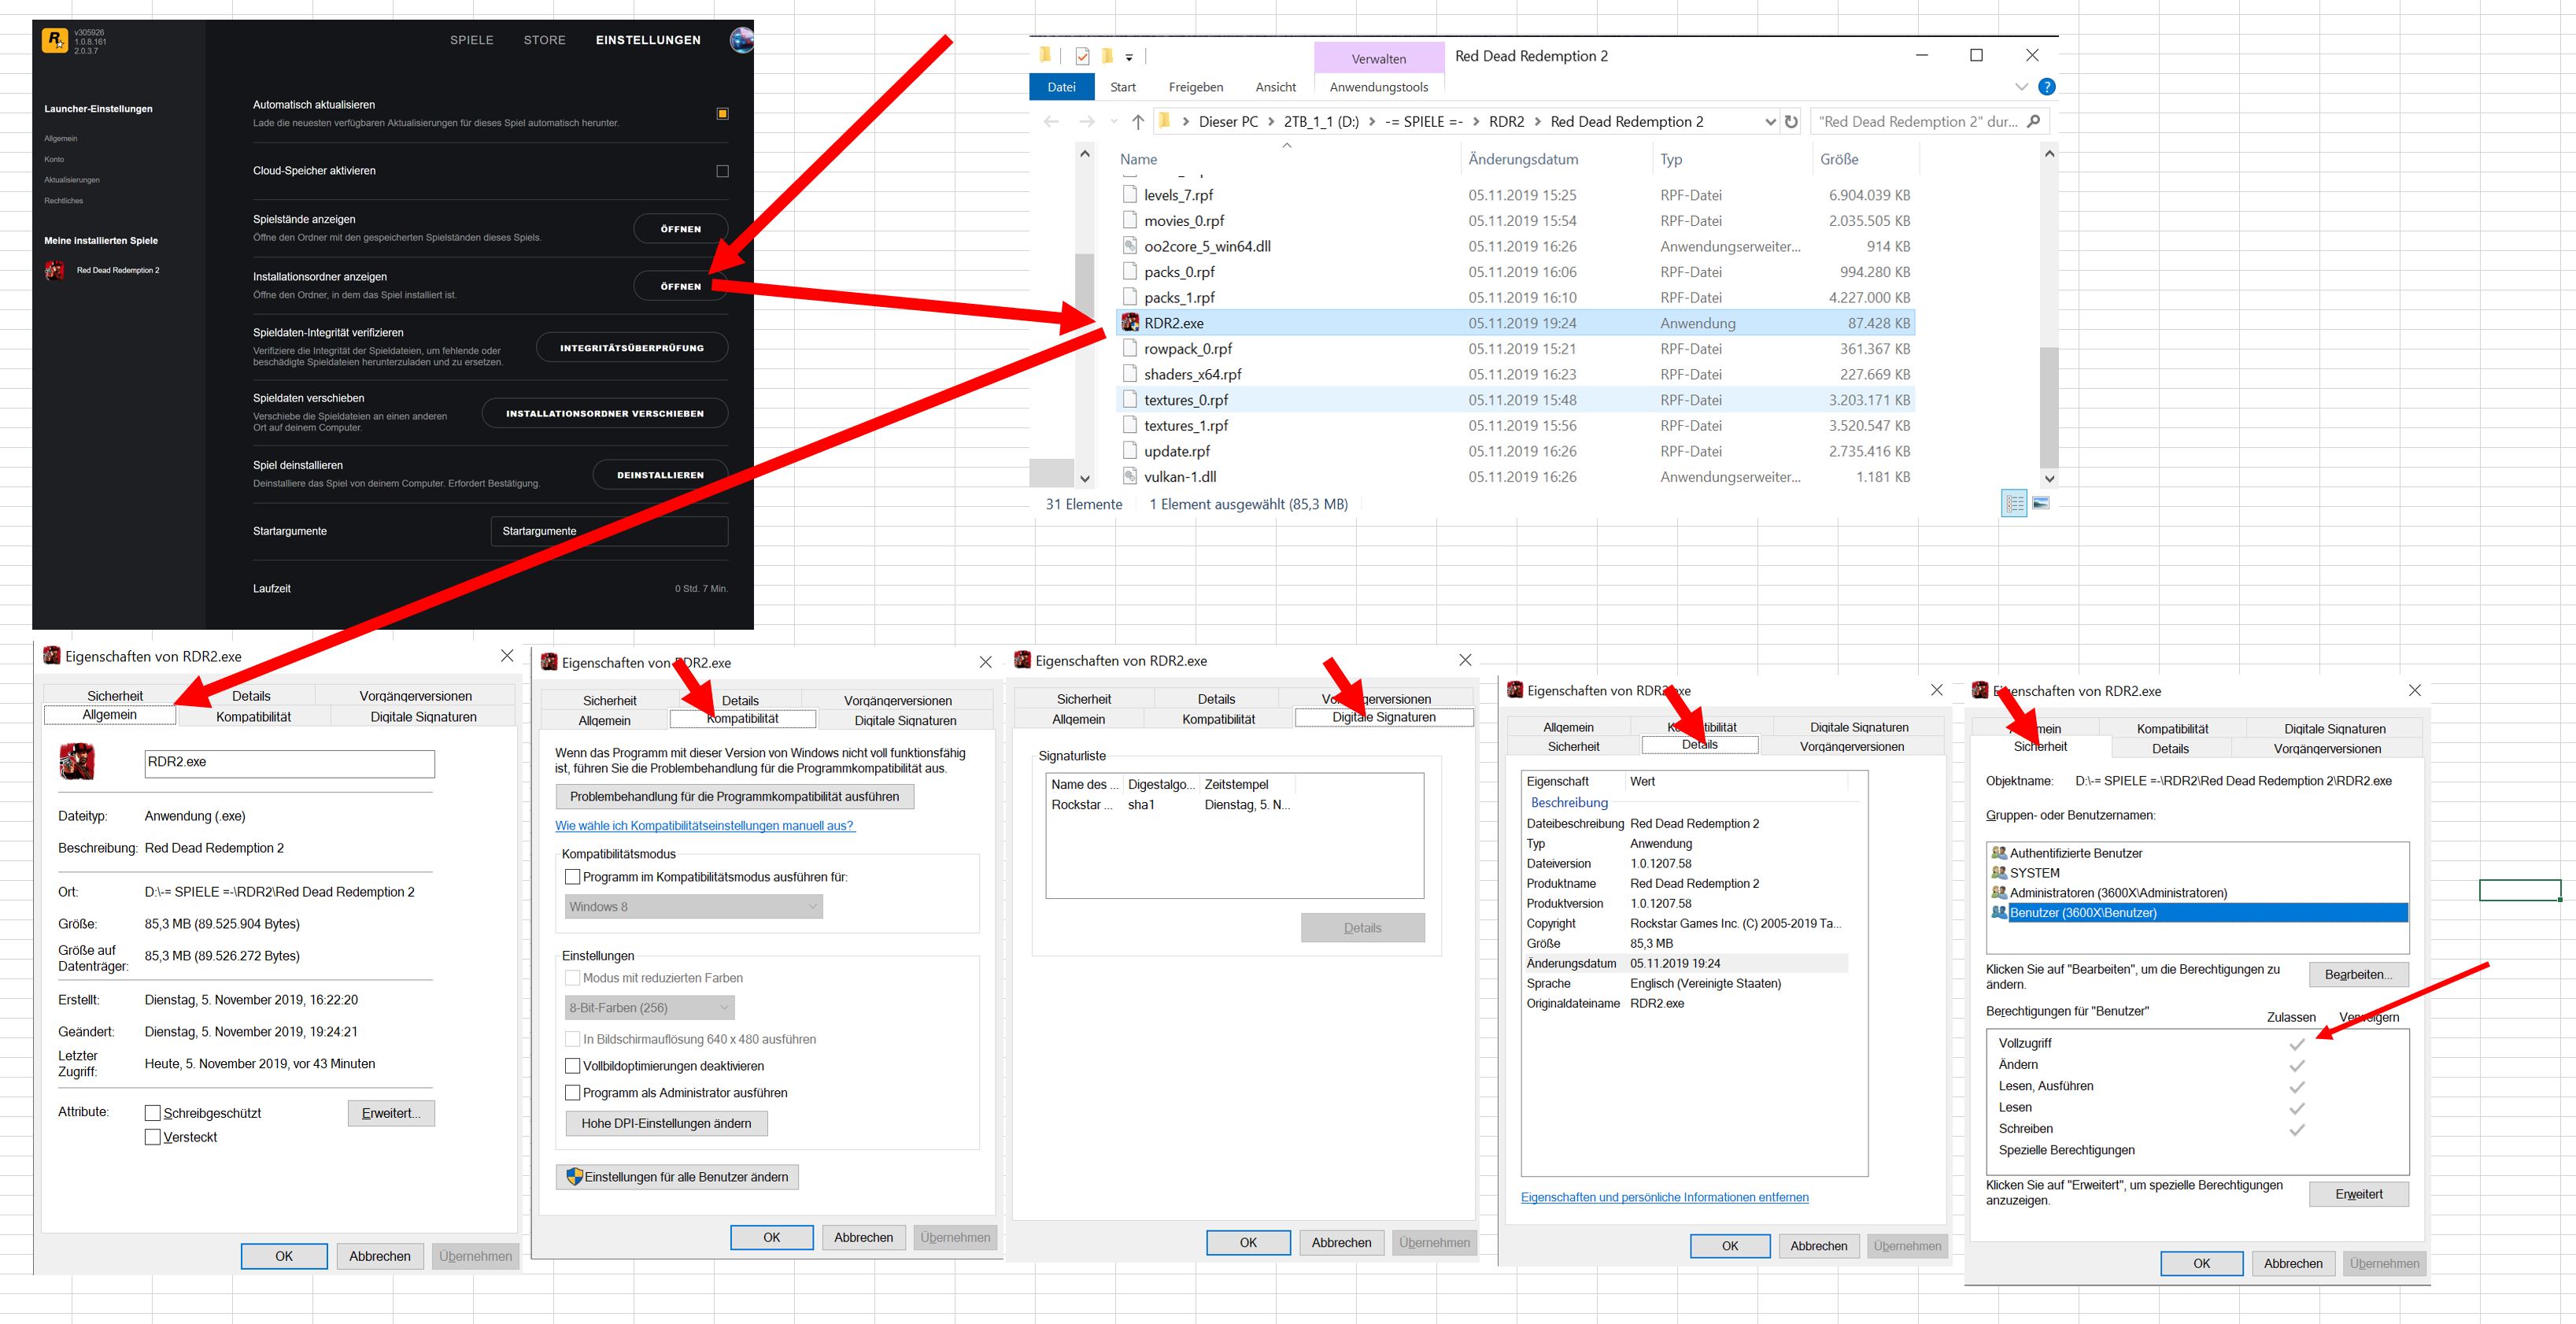2576x1324 pixels.
Task: Click the Rockstar Games launcher logo
Action: [x=55, y=40]
